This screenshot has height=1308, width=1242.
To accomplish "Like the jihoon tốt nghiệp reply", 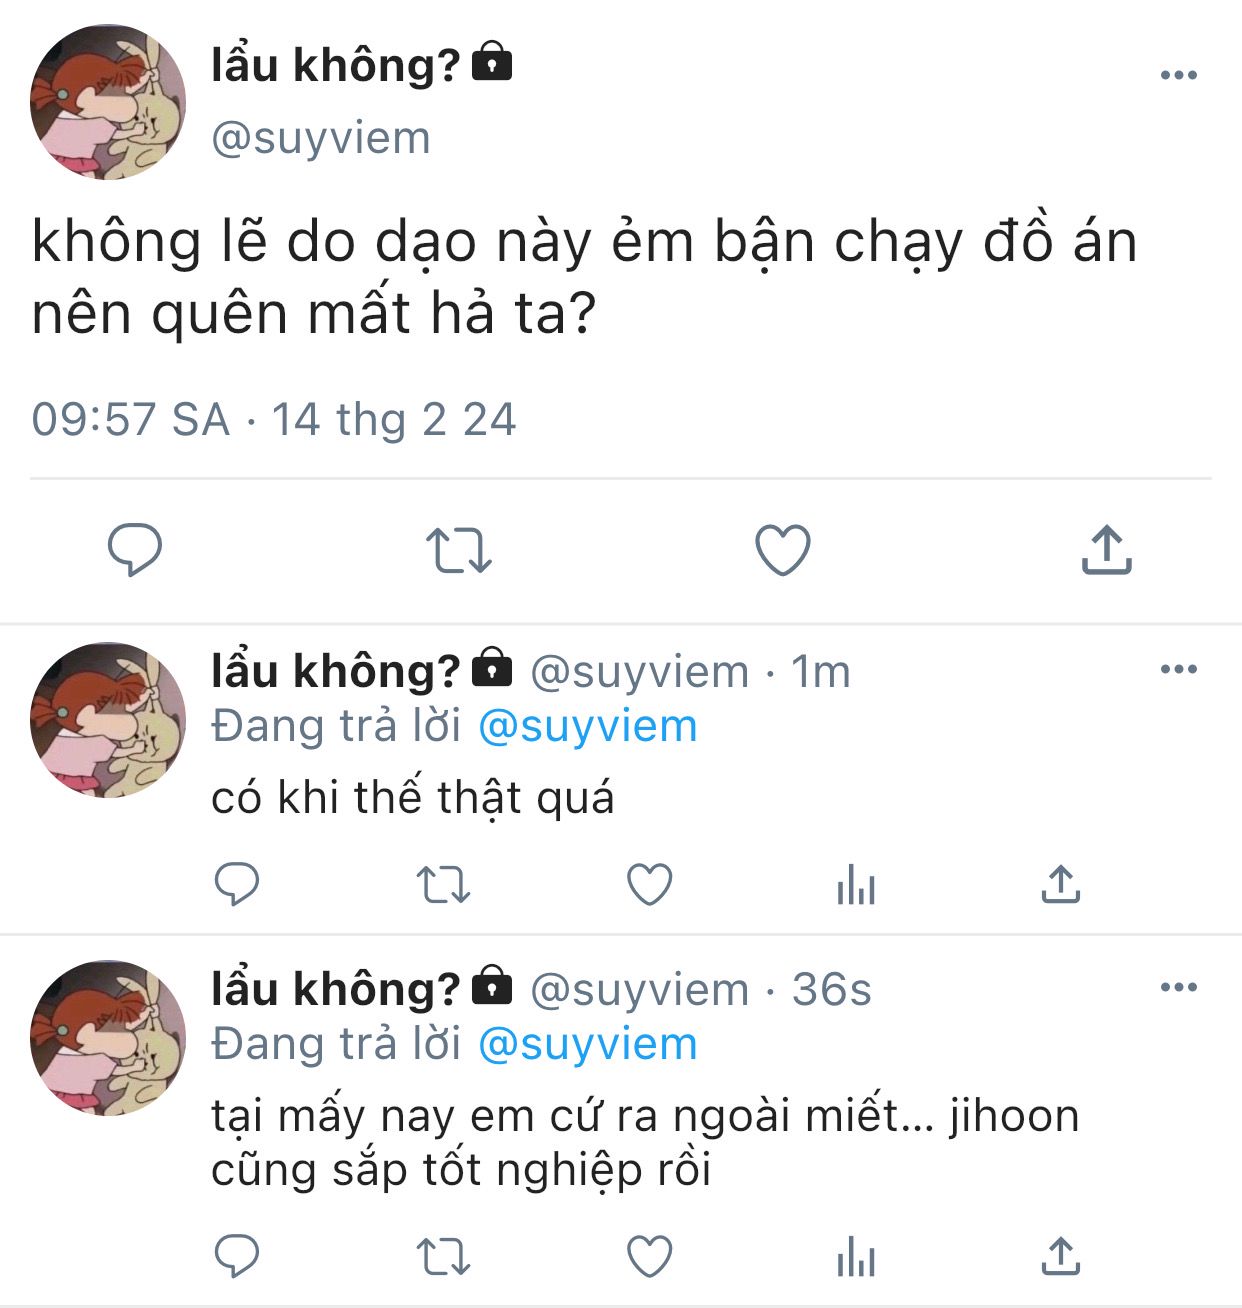I will [x=650, y=1257].
